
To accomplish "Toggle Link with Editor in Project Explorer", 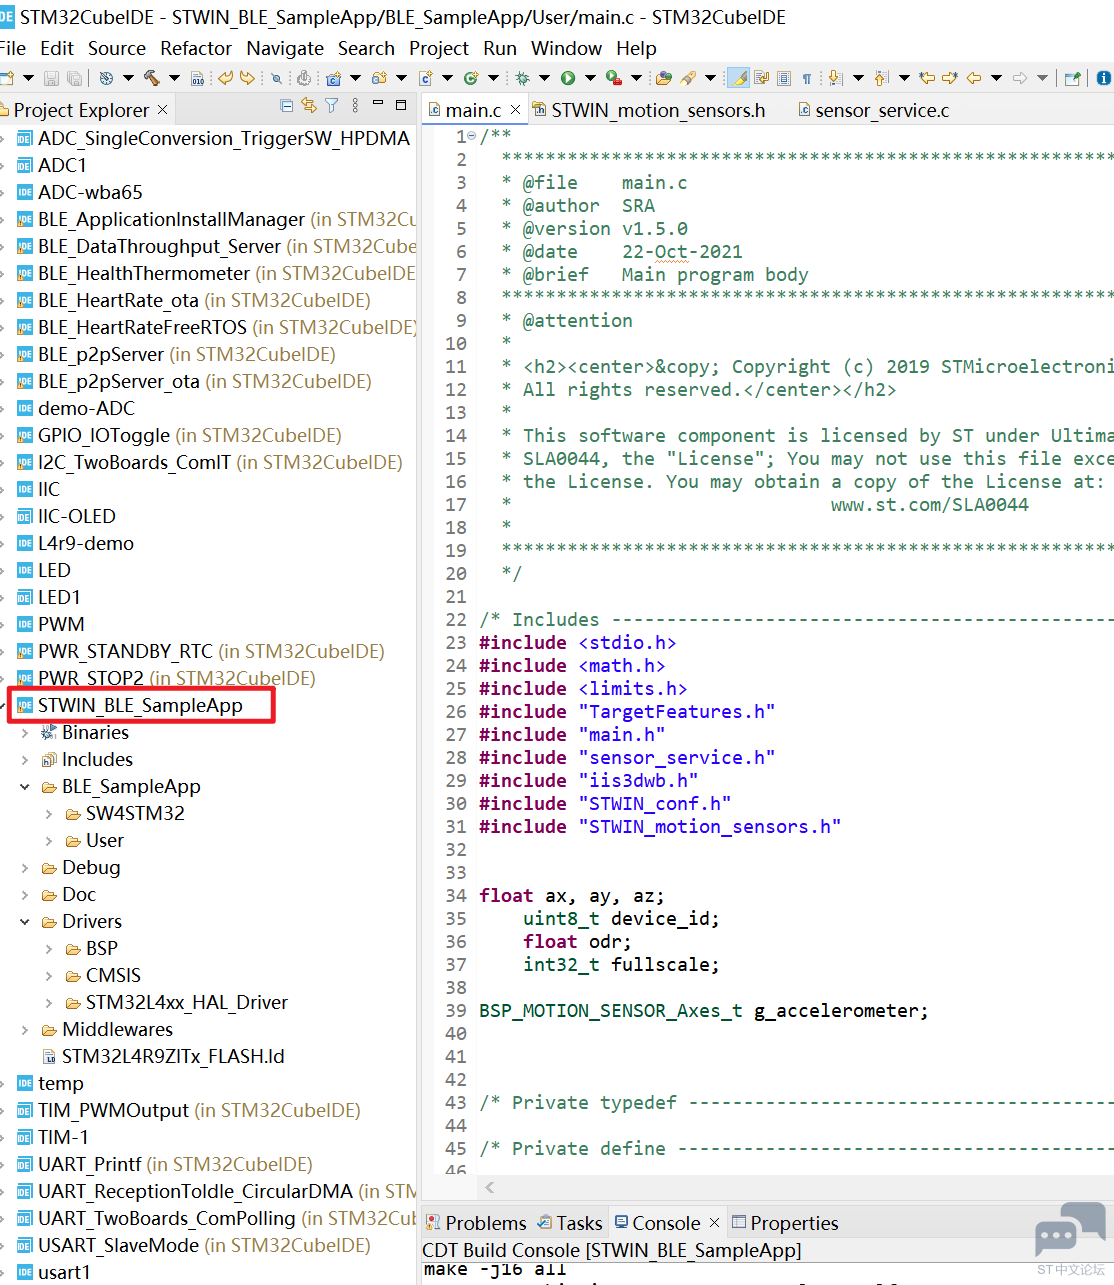I will pyautogui.click(x=309, y=106).
